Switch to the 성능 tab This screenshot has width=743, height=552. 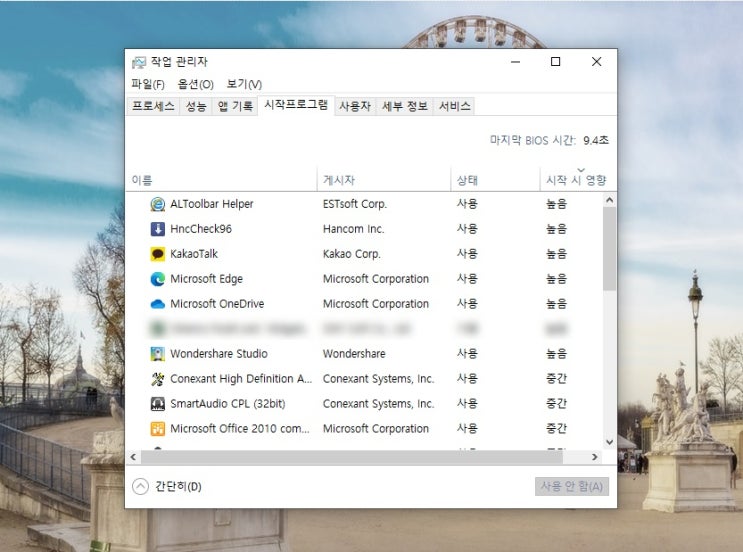click(196, 106)
